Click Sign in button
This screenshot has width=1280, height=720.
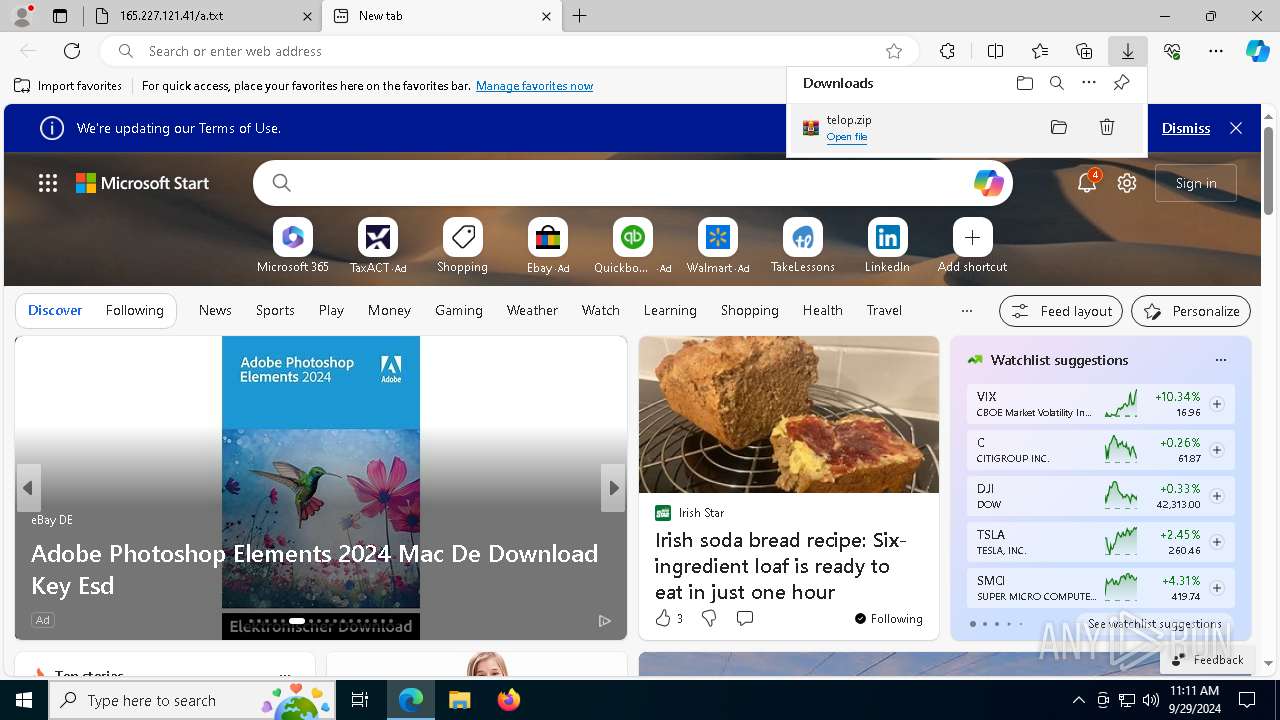click(x=1196, y=183)
